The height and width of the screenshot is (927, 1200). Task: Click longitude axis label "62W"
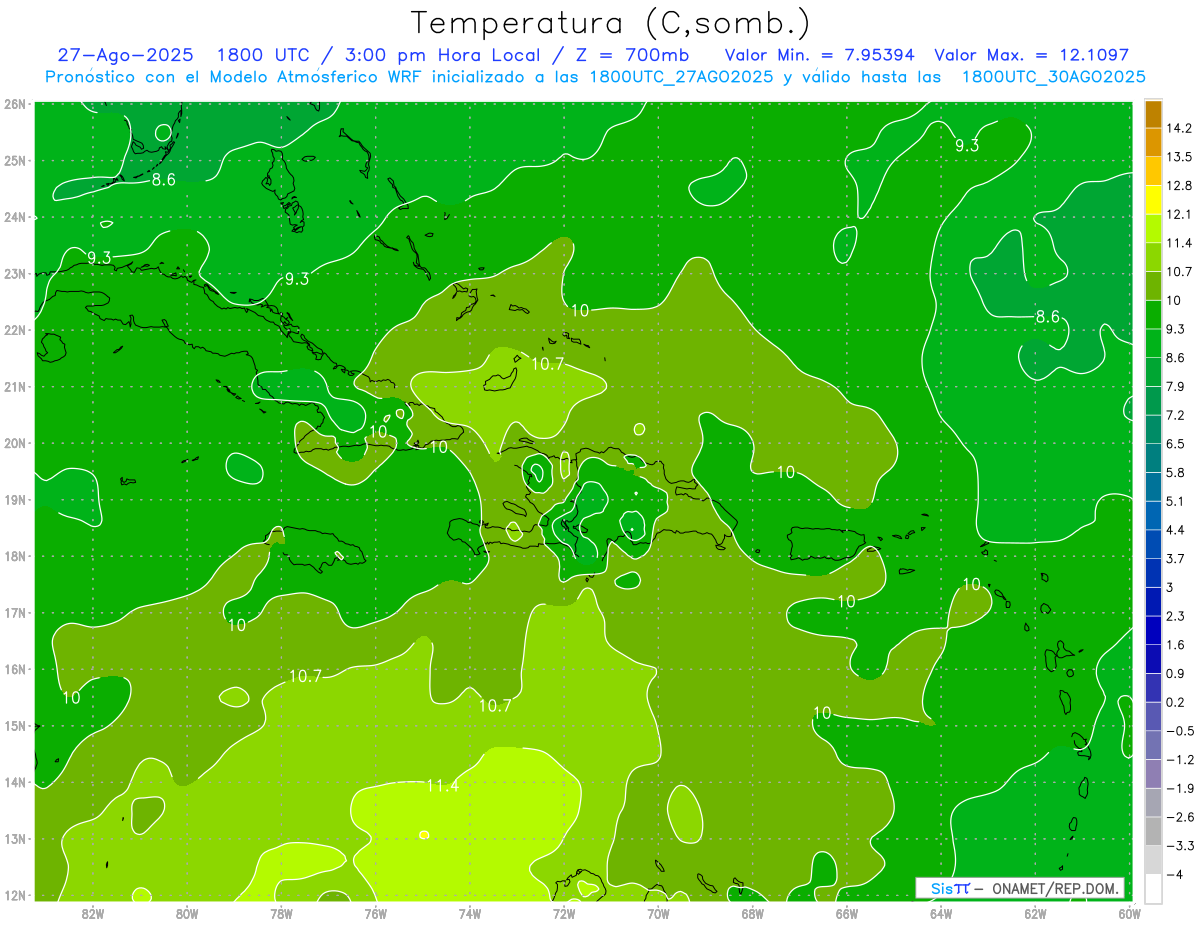[1035, 913]
